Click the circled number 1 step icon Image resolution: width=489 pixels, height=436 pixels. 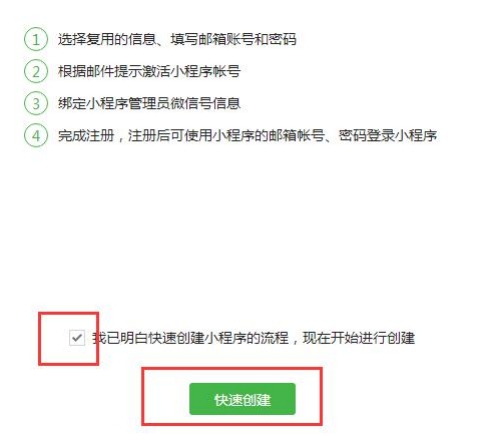point(36,39)
